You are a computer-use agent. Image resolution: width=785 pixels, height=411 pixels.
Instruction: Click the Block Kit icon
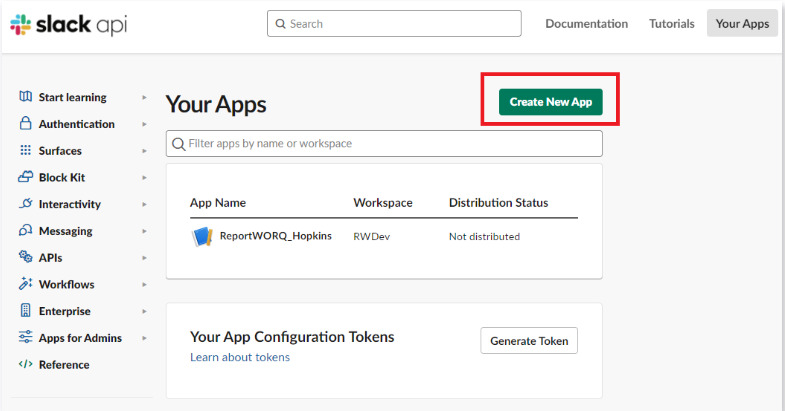coord(25,177)
